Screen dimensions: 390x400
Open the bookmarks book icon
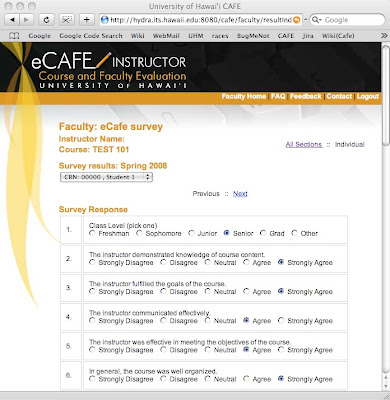click(14, 36)
